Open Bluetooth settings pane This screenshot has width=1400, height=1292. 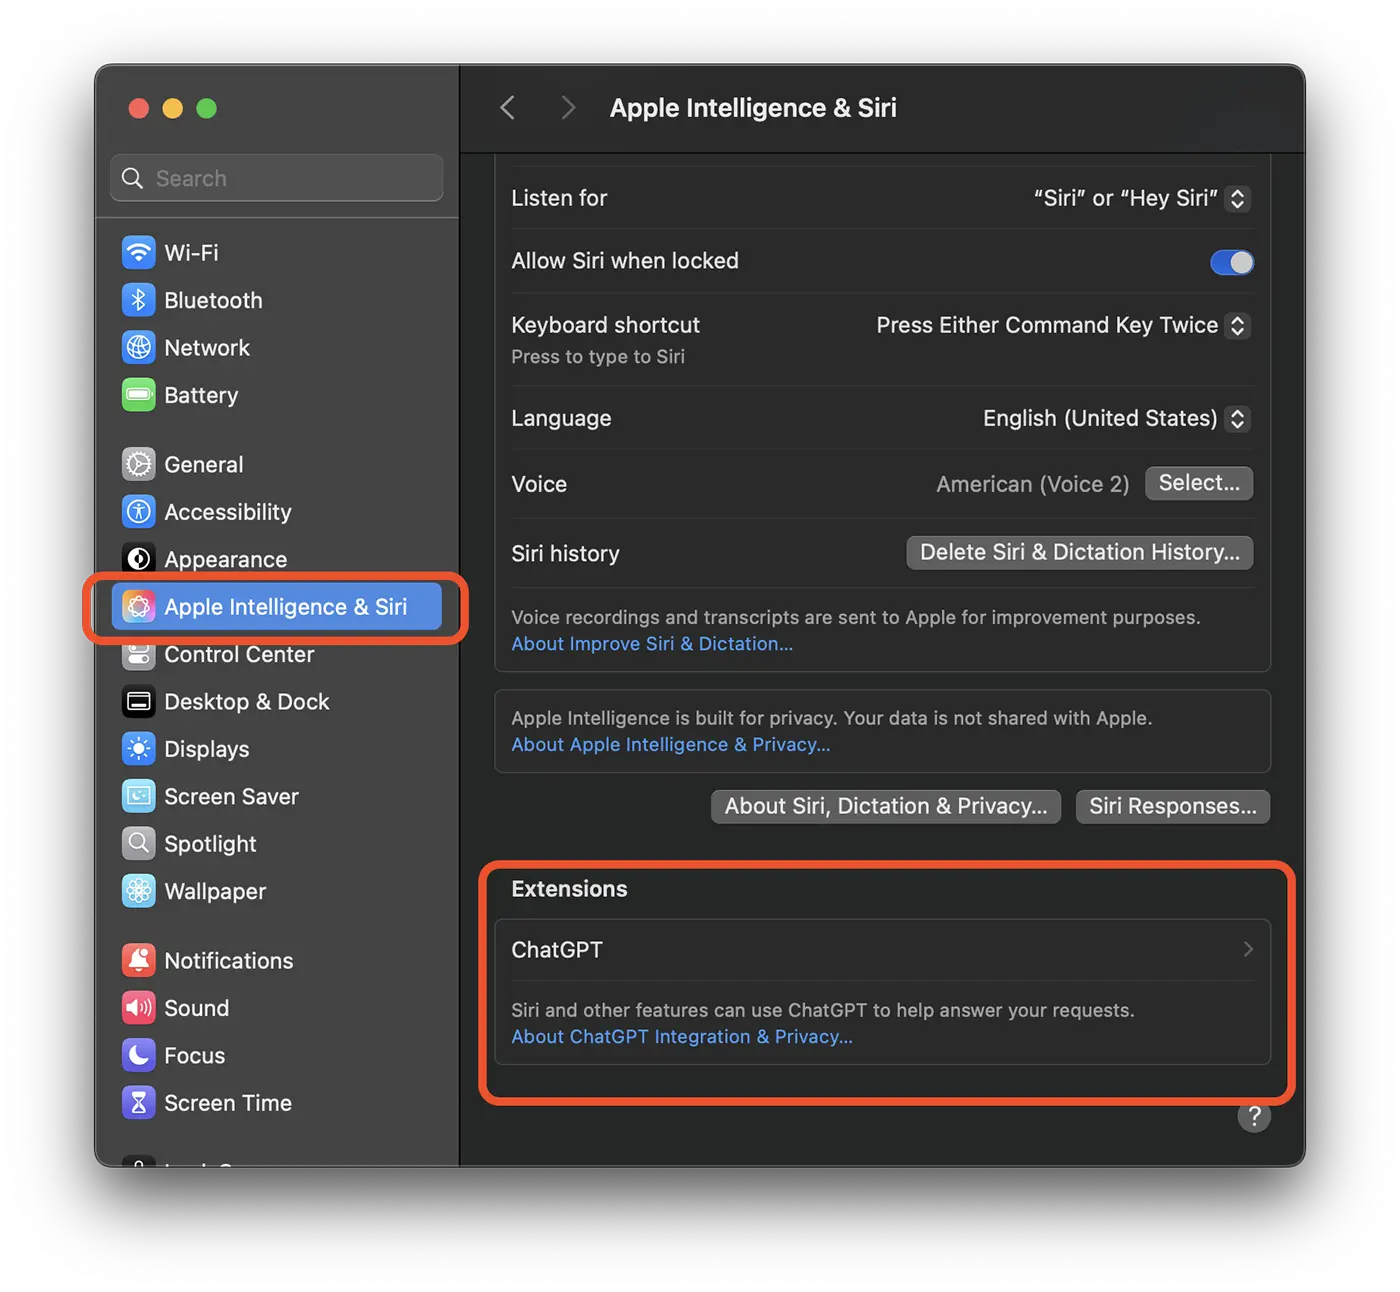(x=277, y=300)
